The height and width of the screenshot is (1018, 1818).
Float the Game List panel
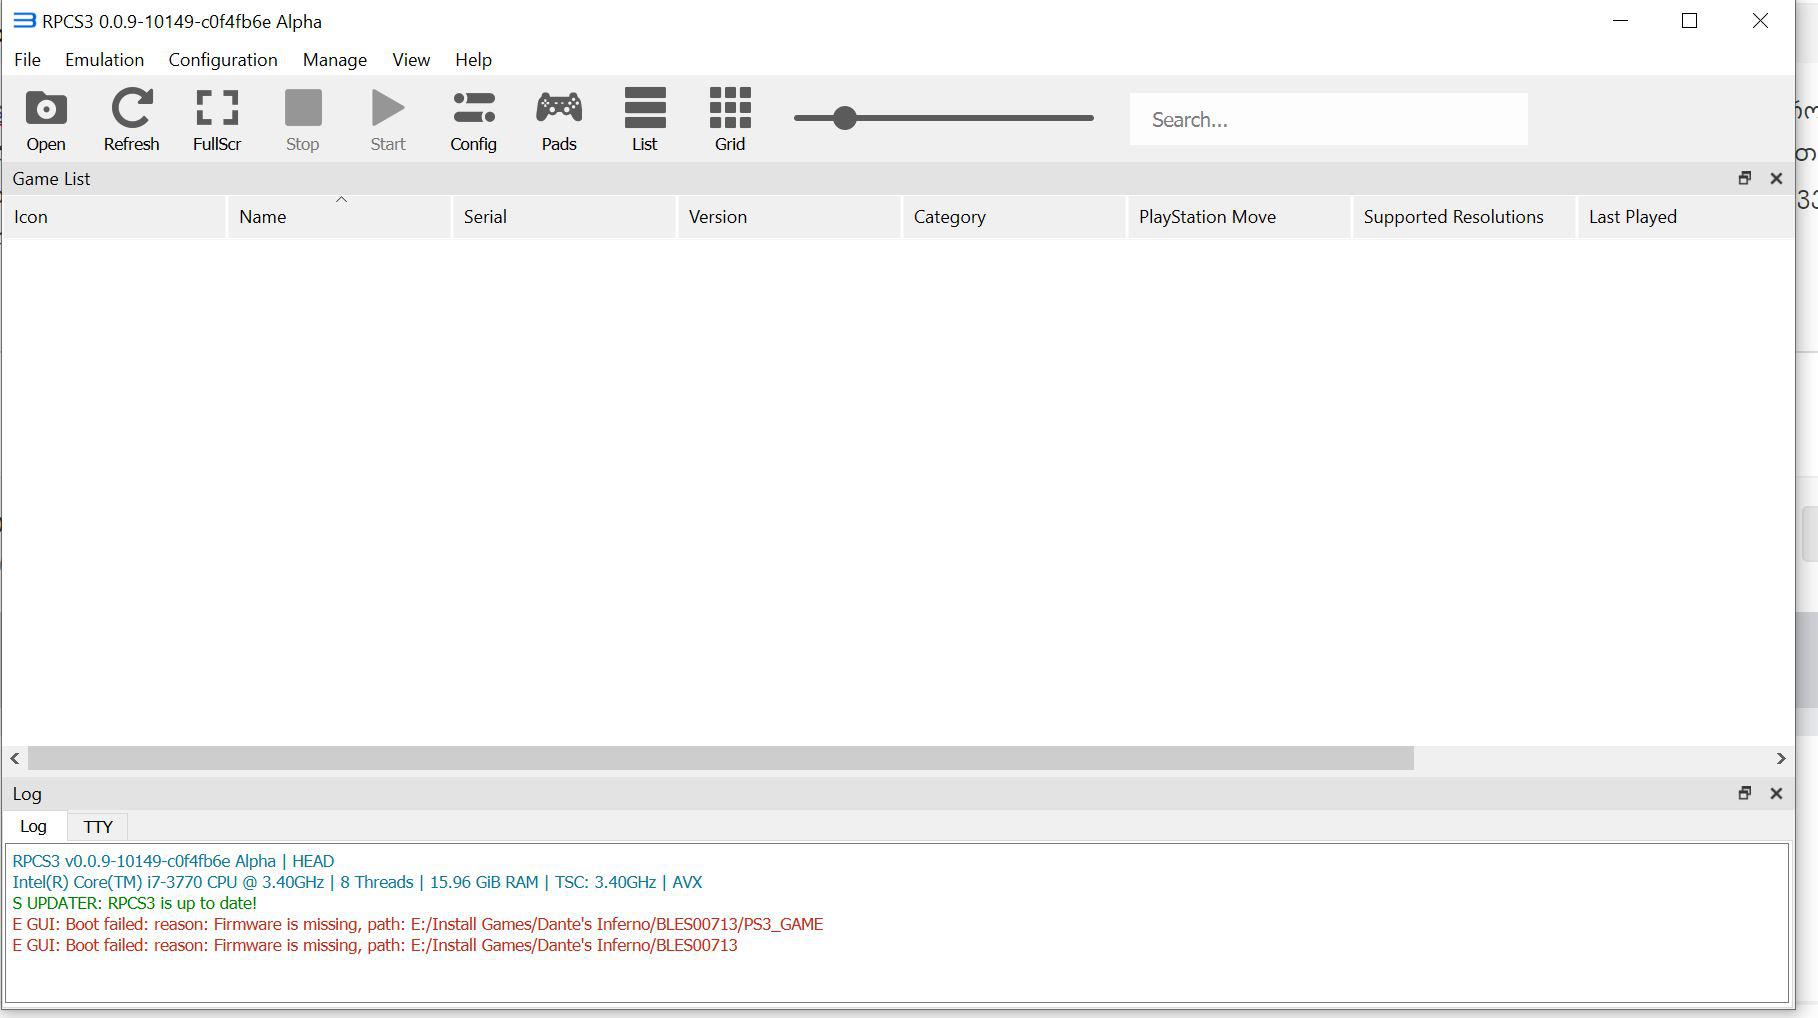pos(1744,178)
